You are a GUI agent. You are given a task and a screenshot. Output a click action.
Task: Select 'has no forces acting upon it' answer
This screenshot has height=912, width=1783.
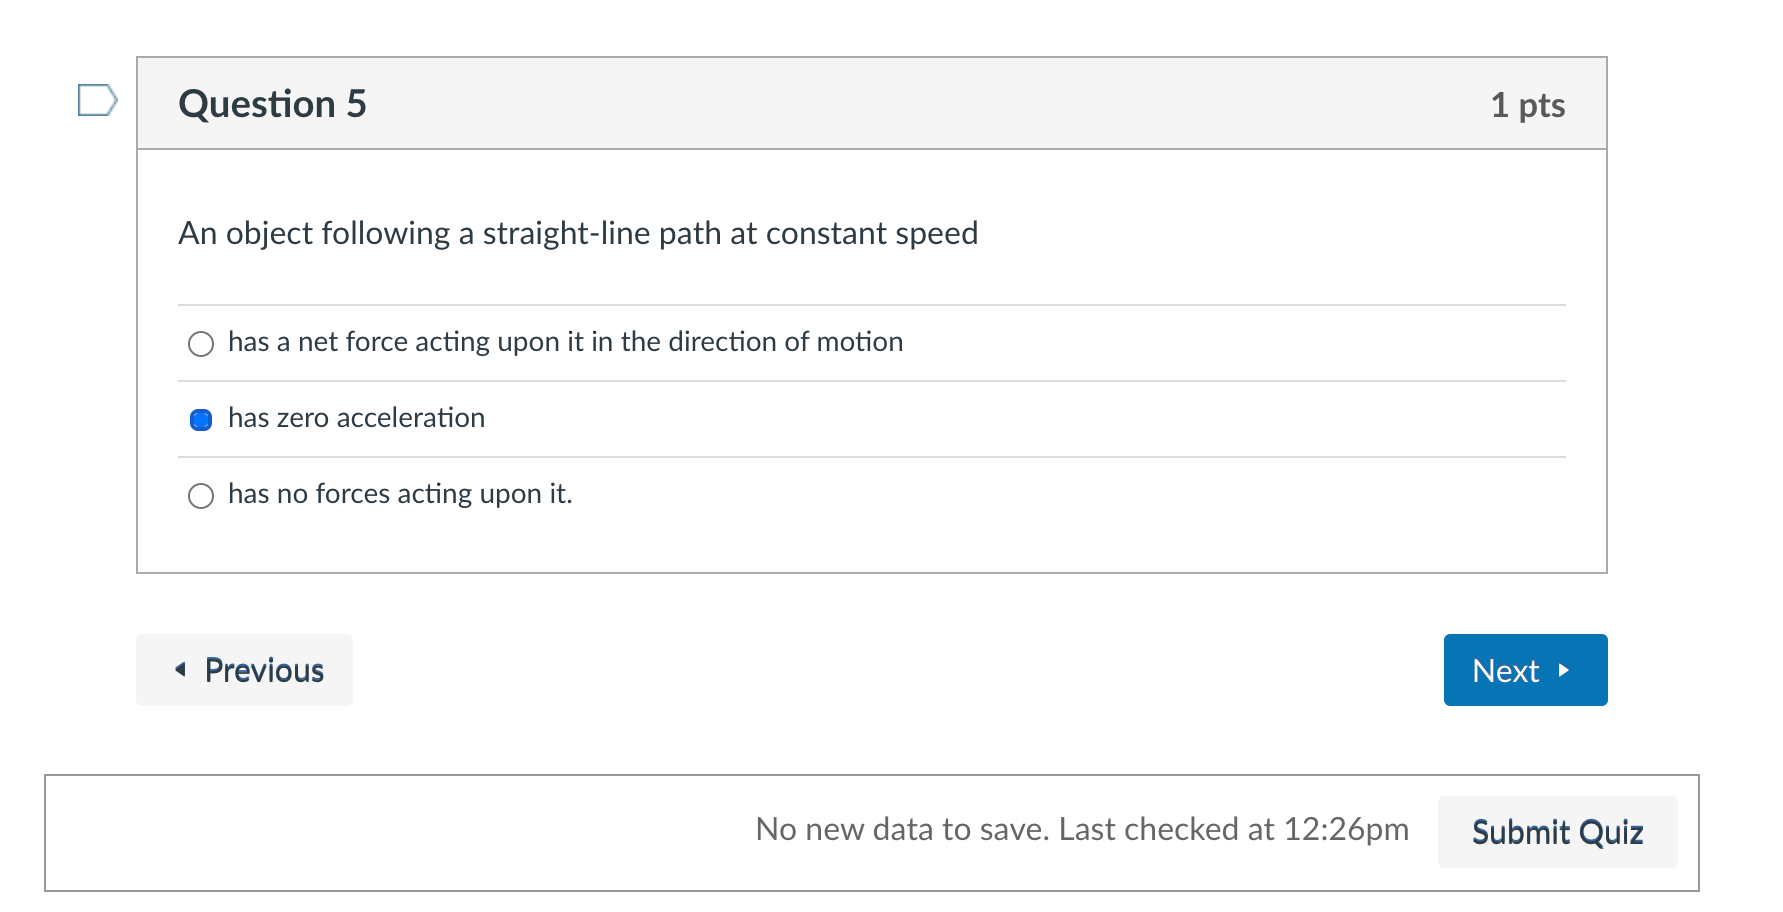pyautogui.click(x=201, y=495)
